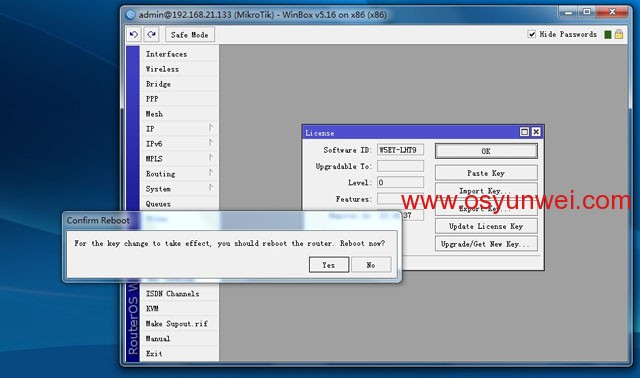The width and height of the screenshot is (640, 378).
Task: Click the undo arrow icon in toolbar
Action: pyautogui.click(x=133, y=35)
